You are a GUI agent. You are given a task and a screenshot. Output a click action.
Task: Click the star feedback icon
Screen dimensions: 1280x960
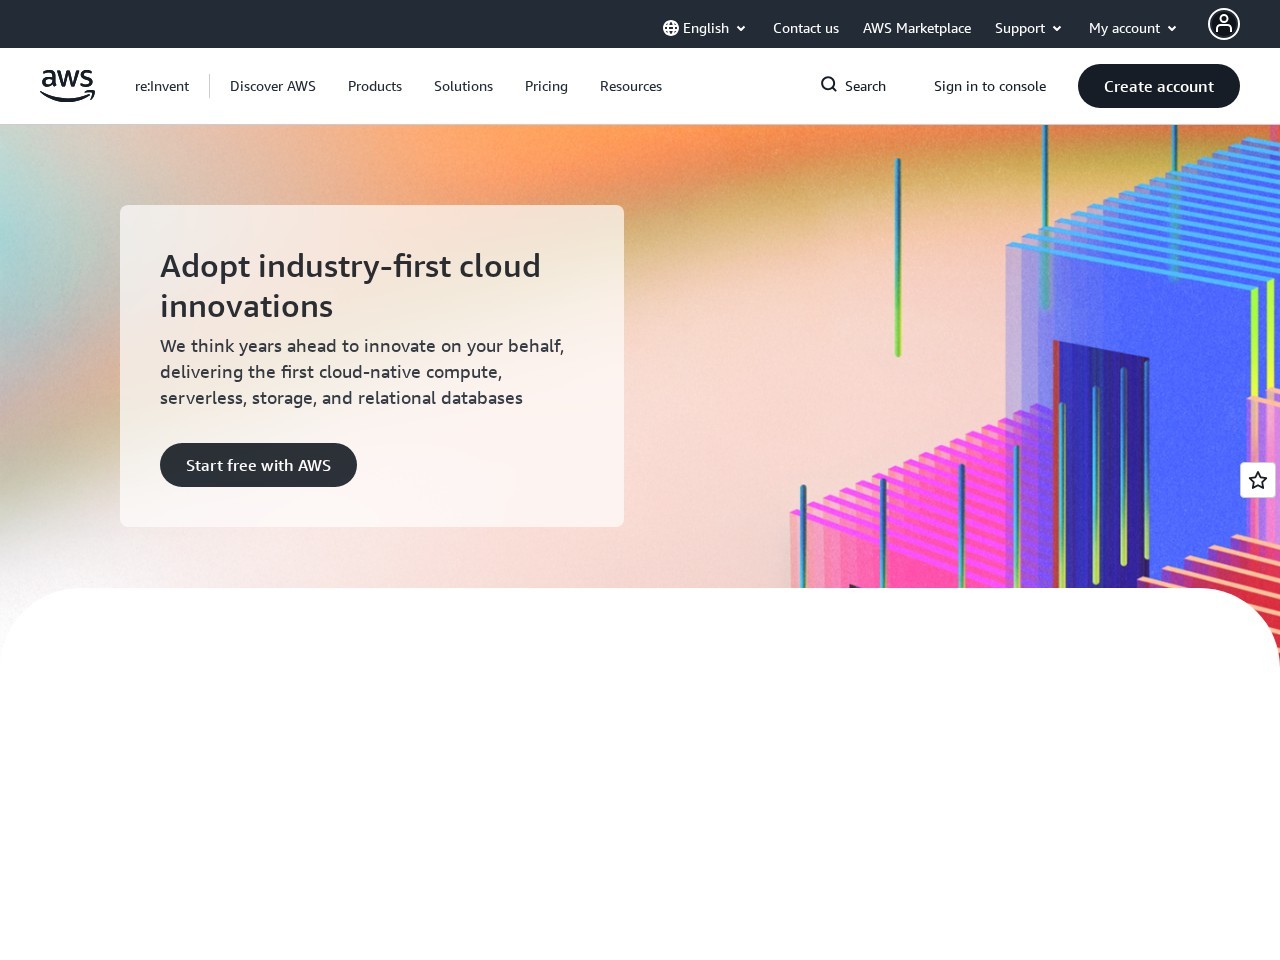point(1258,480)
